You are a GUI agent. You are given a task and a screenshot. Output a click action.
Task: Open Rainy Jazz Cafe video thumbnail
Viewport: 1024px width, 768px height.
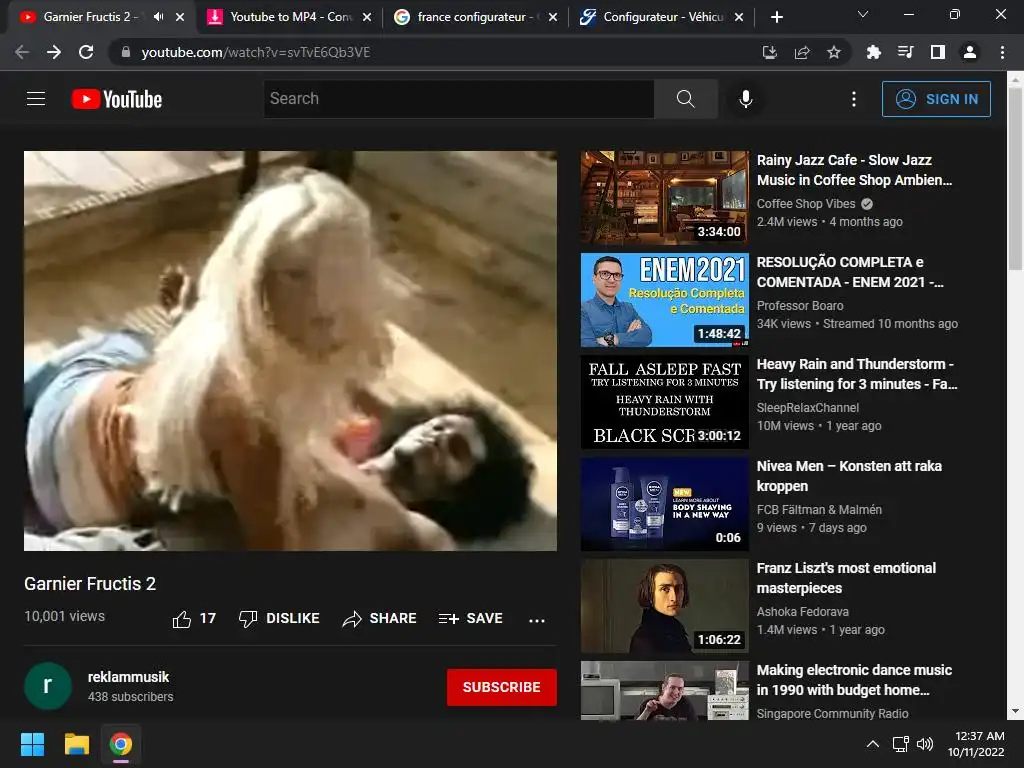(664, 198)
